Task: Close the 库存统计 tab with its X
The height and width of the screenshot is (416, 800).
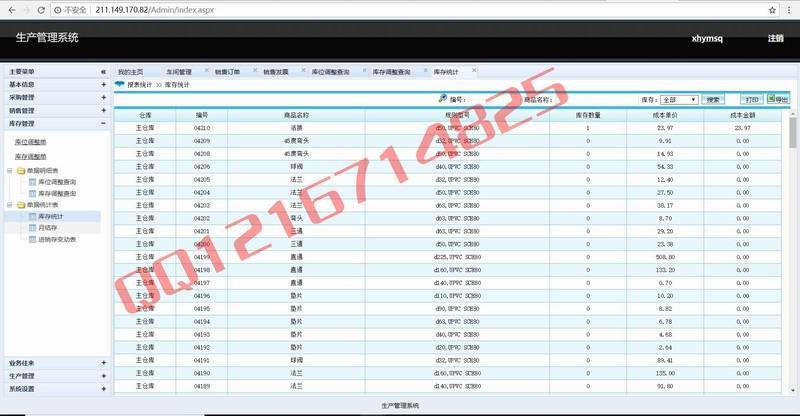Action: 474,70
